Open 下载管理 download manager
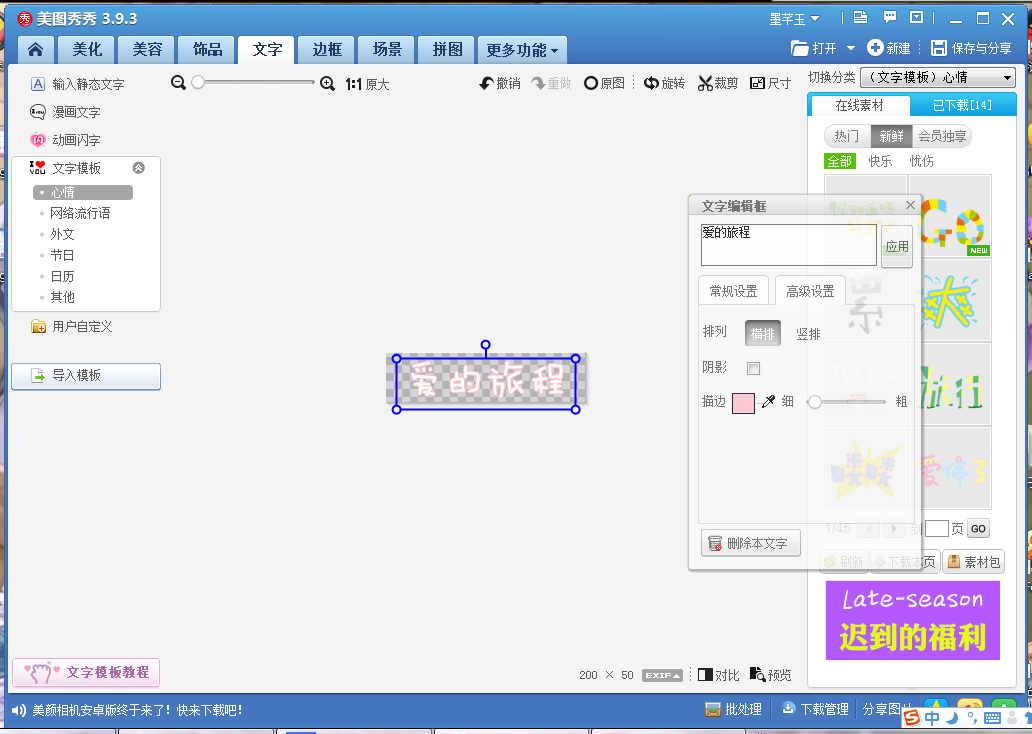 (x=815, y=709)
